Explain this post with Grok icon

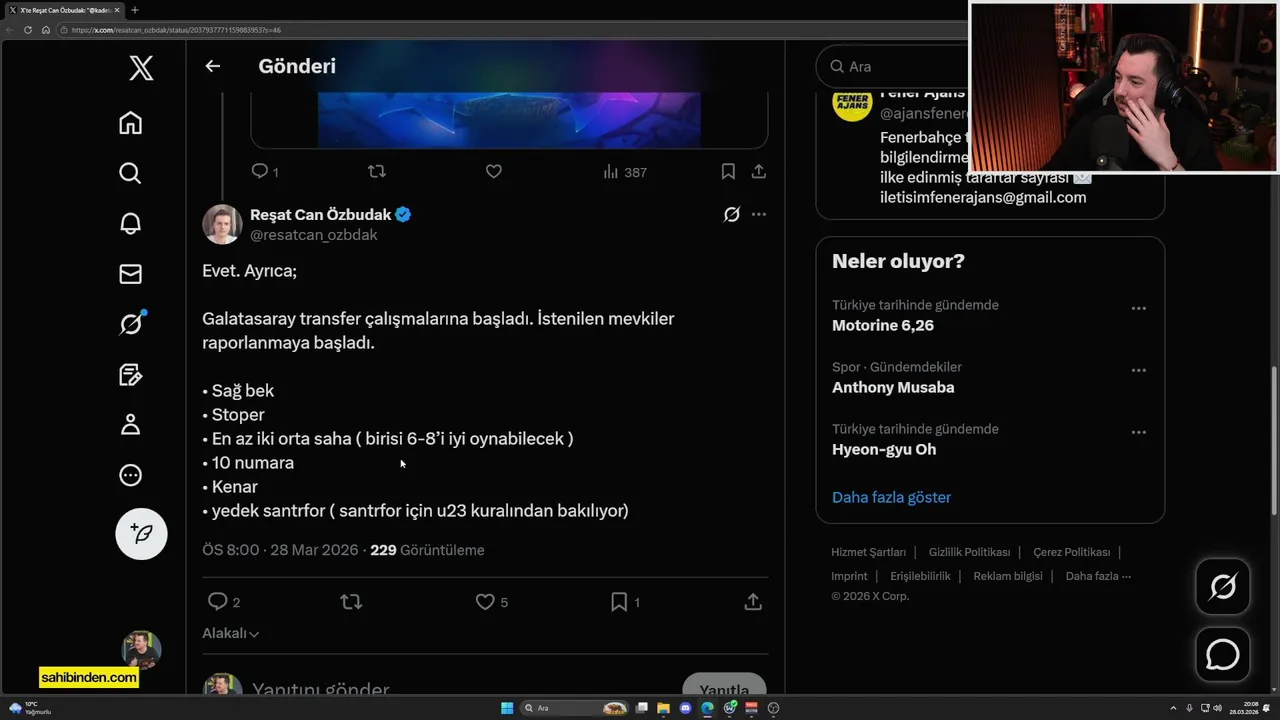tap(732, 214)
